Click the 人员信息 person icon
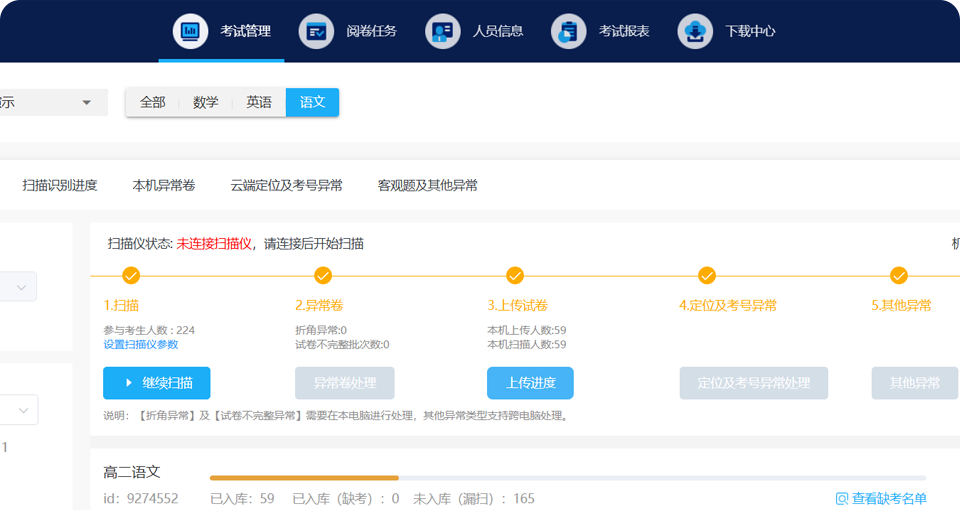The image size is (960, 510). point(442,31)
